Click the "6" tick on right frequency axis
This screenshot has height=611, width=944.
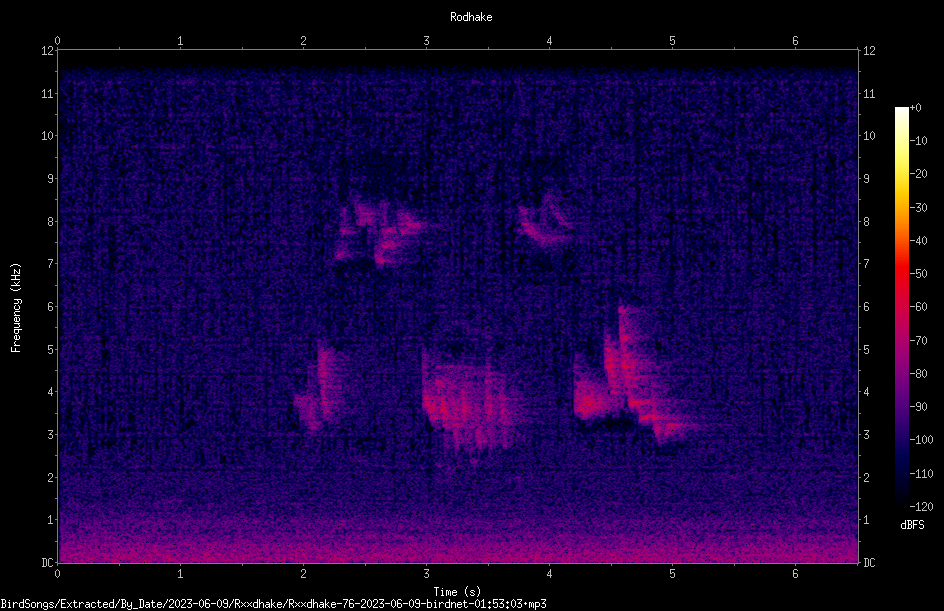(x=866, y=306)
